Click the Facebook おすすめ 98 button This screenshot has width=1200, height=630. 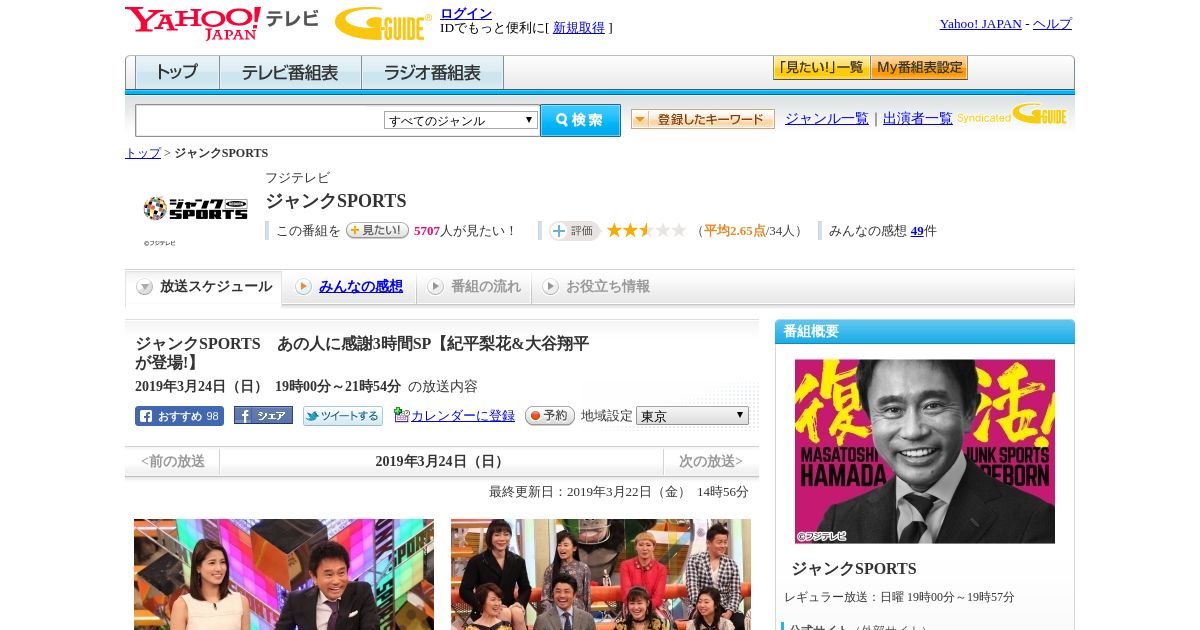[179, 416]
